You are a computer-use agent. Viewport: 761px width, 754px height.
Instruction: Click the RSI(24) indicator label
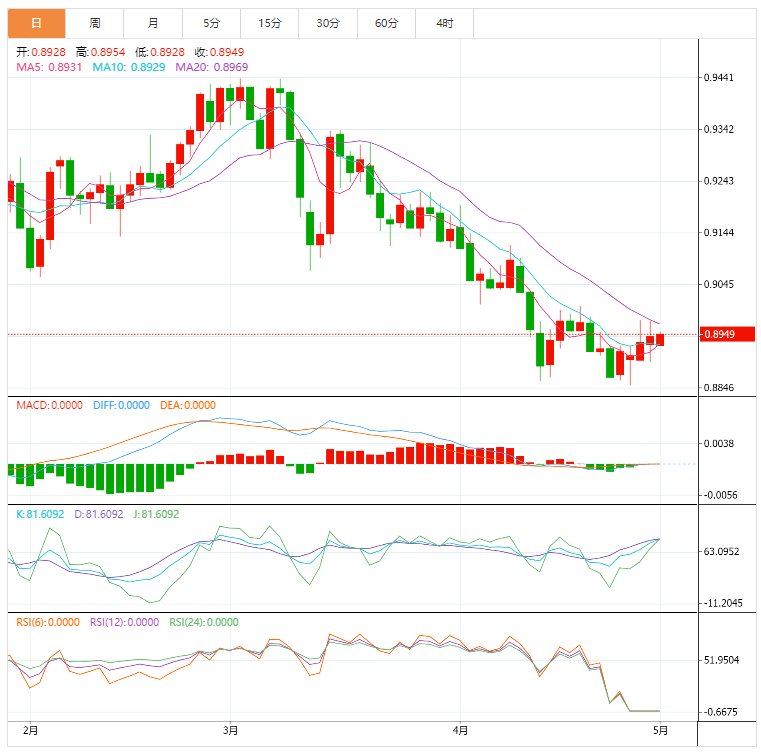[x=204, y=621]
